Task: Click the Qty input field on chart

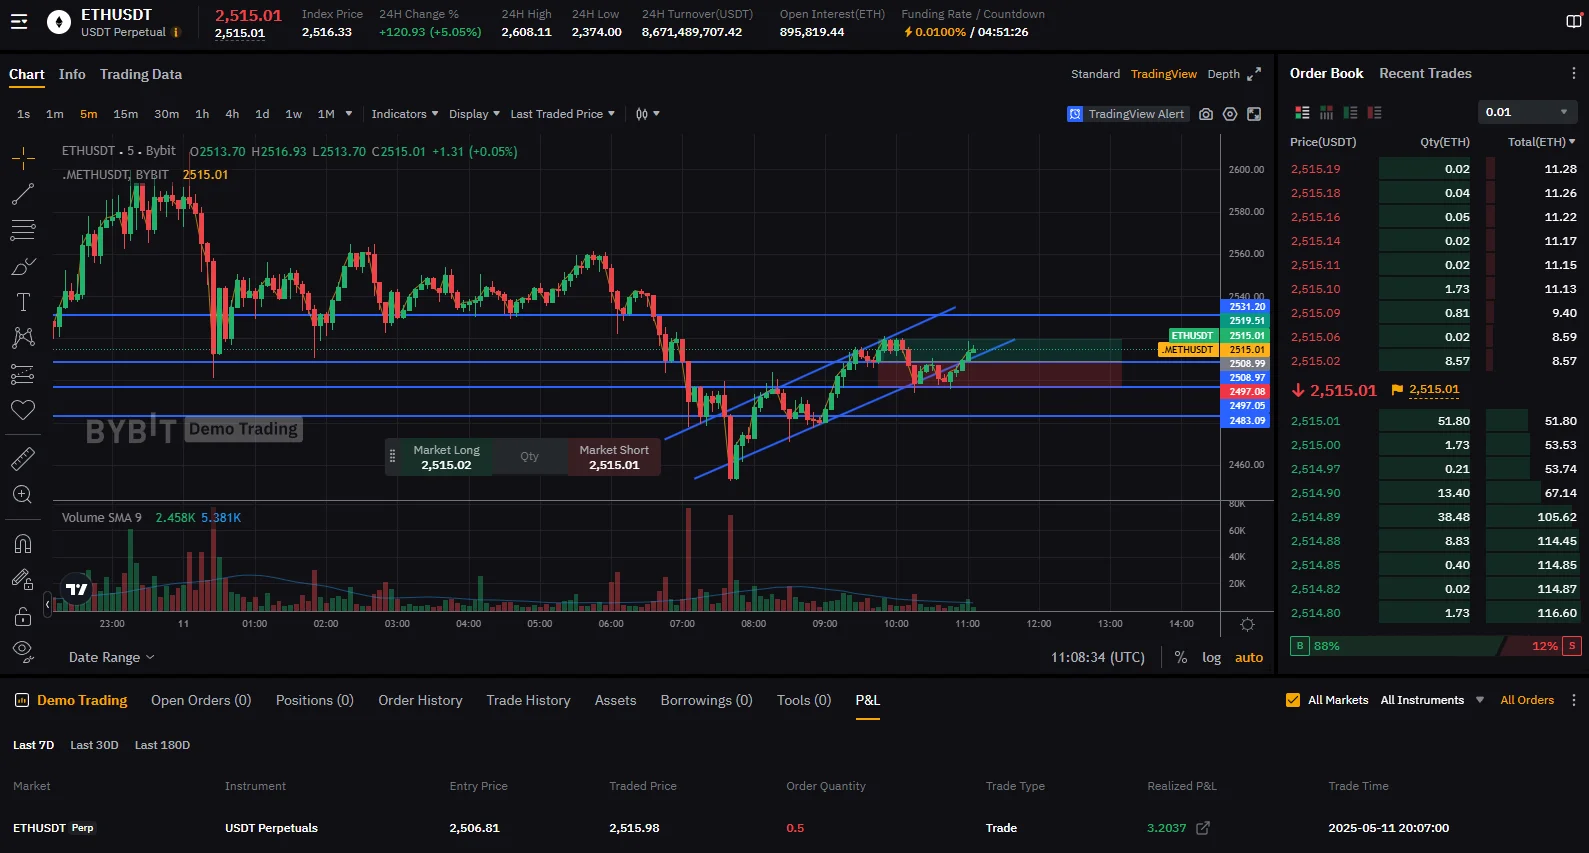Action: click(x=529, y=457)
